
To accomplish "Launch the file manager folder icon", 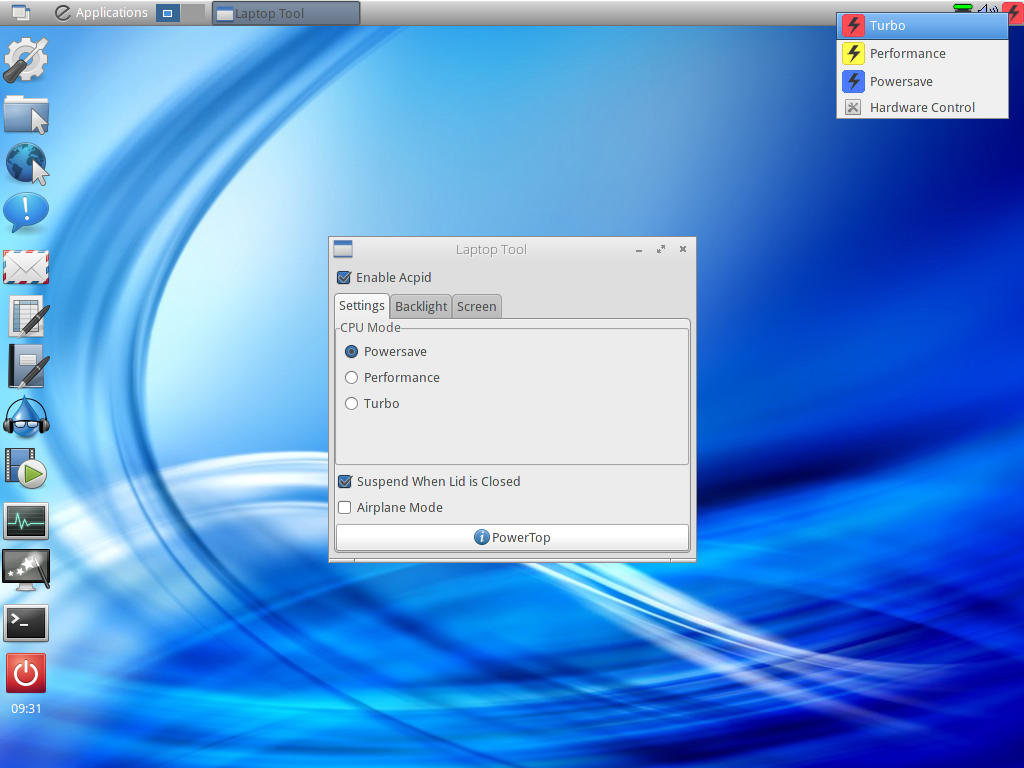I will tap(26, 114).
